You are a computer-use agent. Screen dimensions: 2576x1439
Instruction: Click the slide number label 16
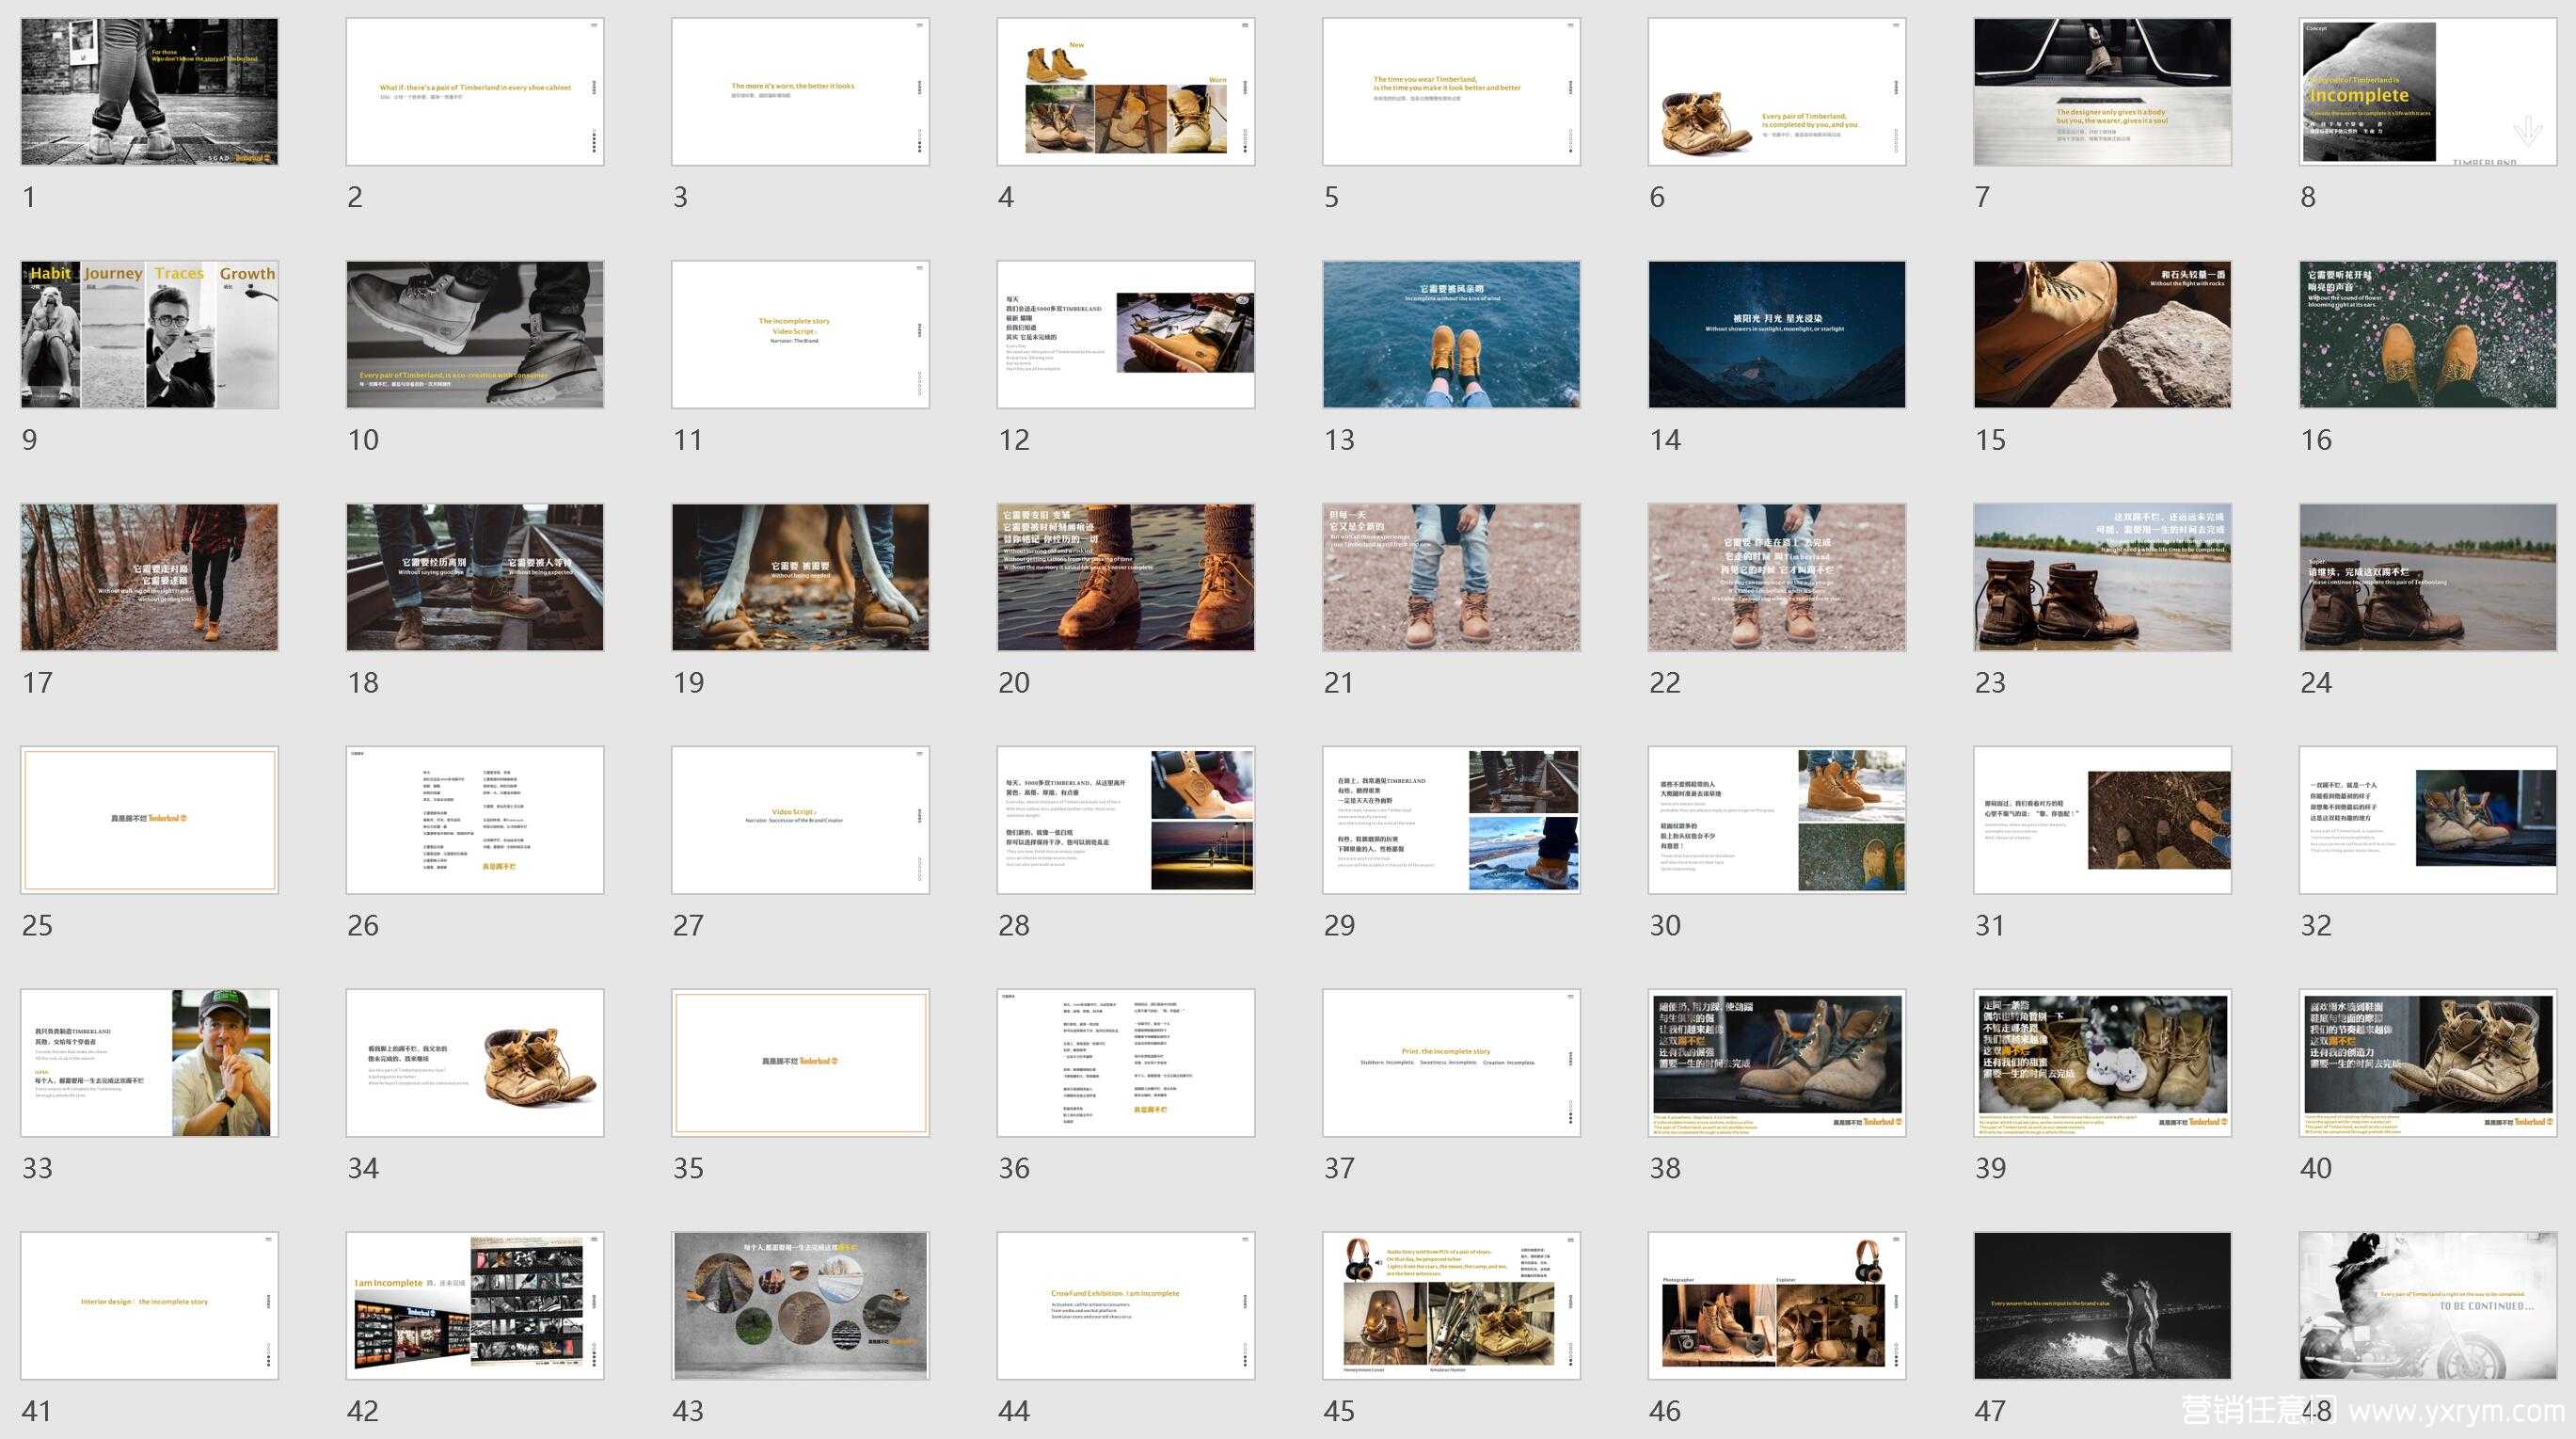point(2316,440)
